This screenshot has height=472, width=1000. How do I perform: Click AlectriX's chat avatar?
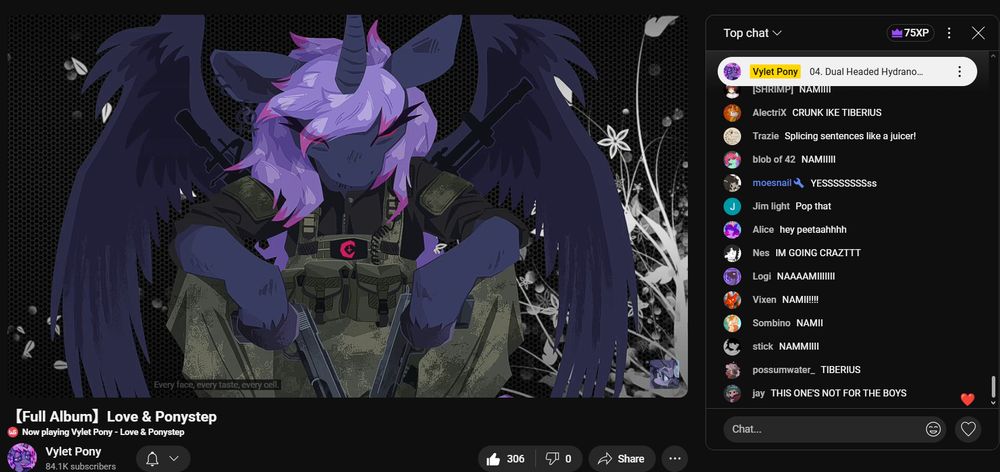[x=732, y=113]
